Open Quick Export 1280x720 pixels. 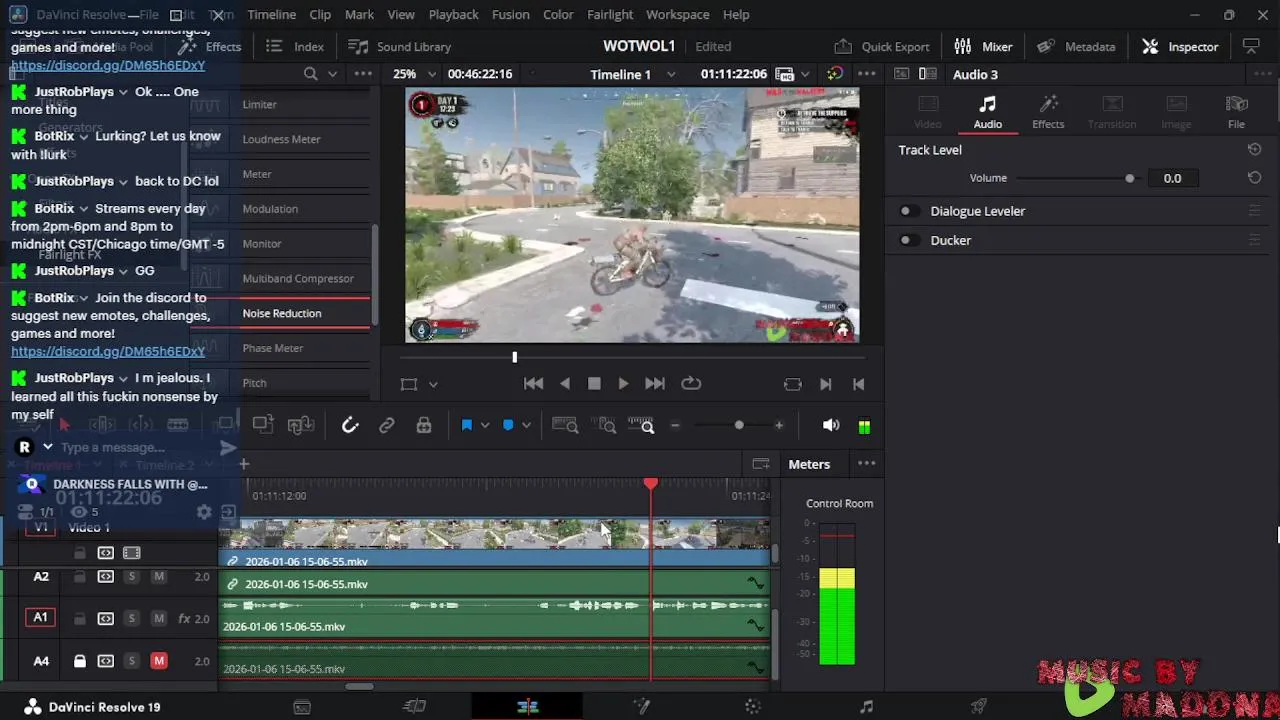point(882,46)
